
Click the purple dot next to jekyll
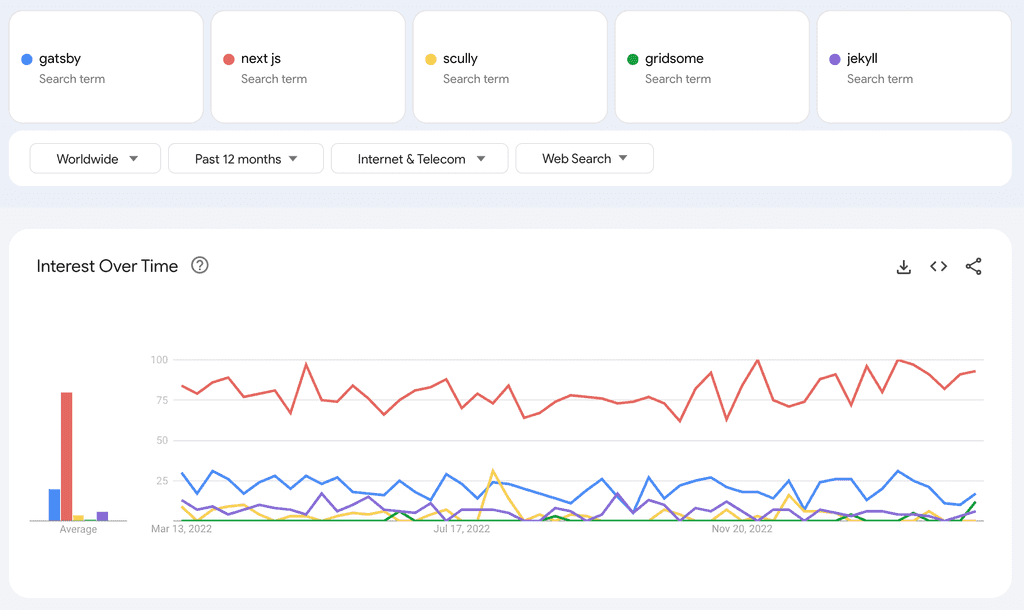[837, 58]
